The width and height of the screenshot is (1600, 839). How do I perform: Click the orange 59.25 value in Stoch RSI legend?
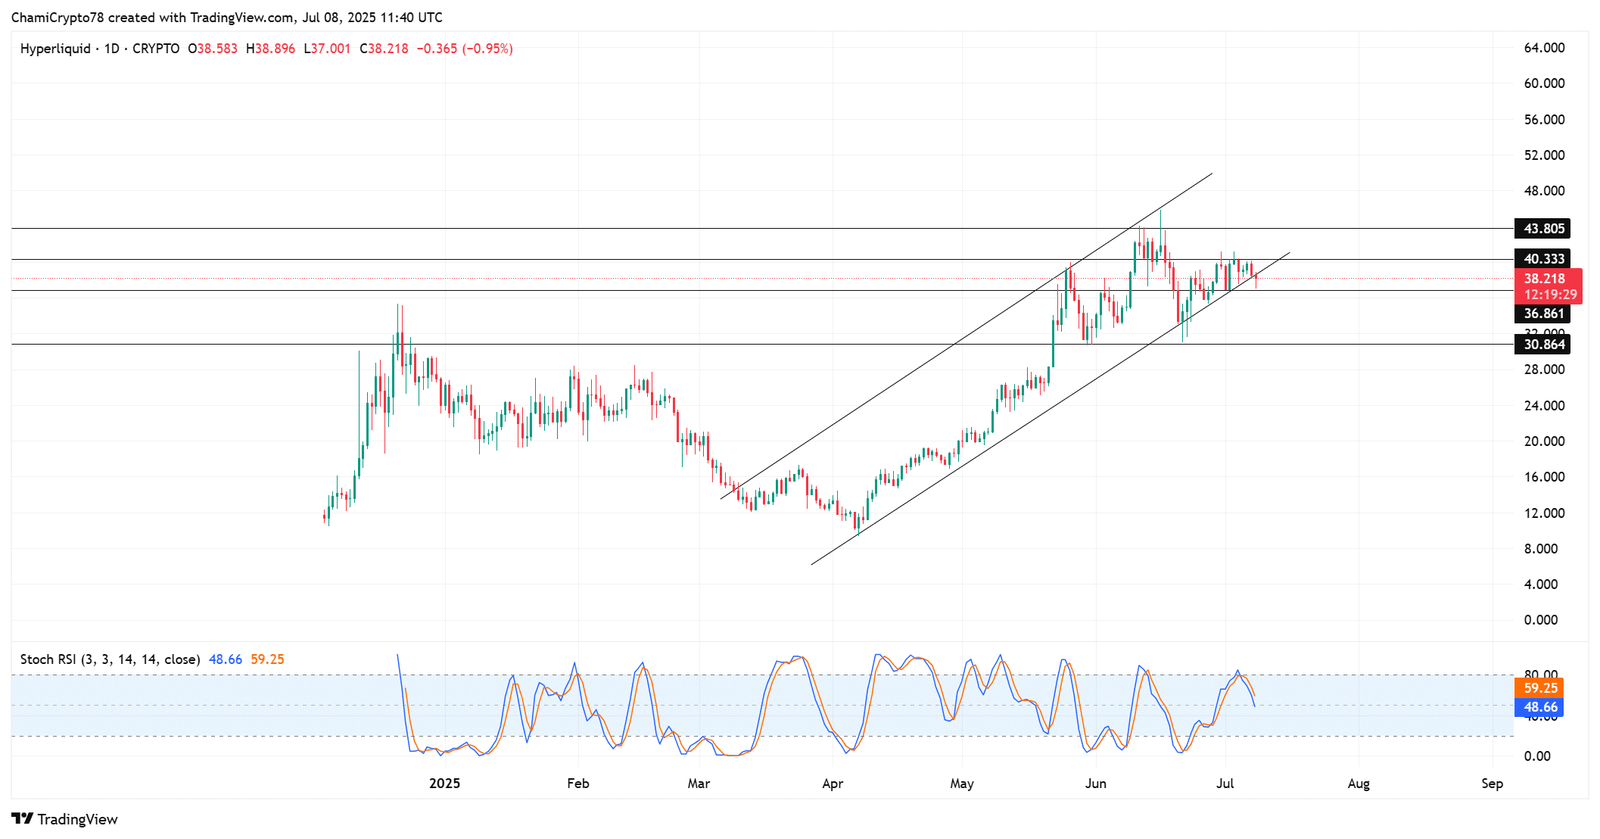267,659
